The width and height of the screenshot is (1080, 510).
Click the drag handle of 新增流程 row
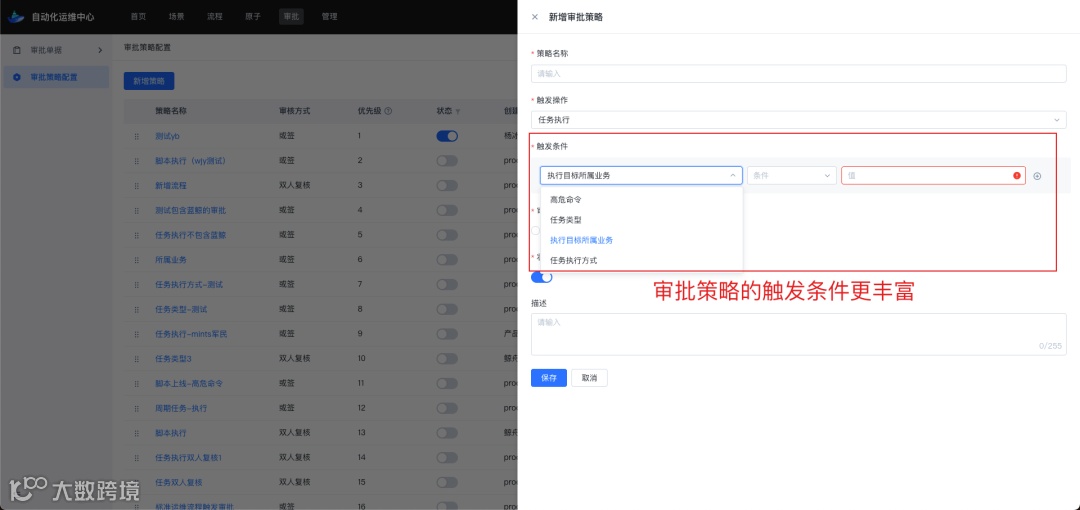coord(136,186)
